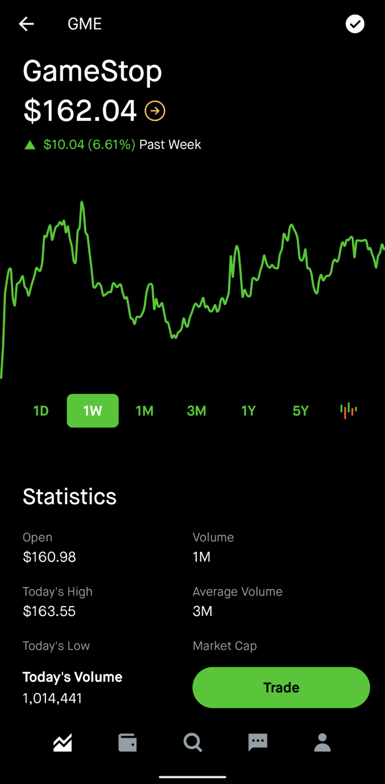Open search via magnifier icon
The height and width of the screenshot is (784, 385).
tap(192, 742)
